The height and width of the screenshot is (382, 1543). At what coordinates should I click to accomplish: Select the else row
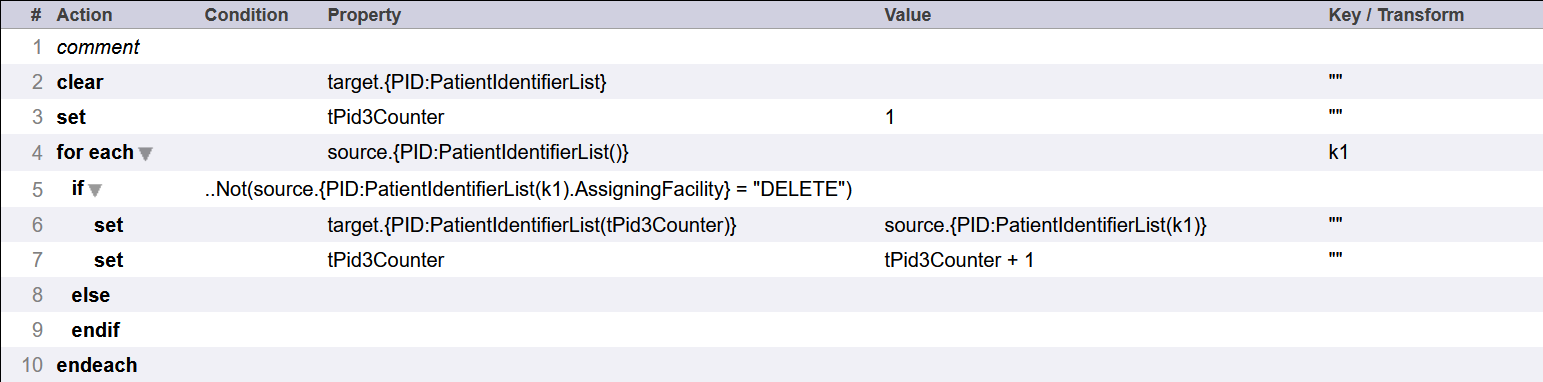[x=771, y=295]
